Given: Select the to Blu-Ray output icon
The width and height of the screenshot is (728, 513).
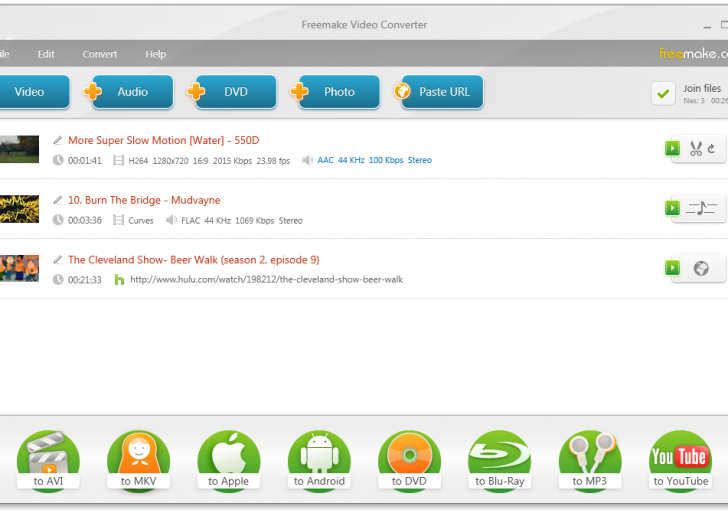Looking at the screenshot, I should coord(500,461).
